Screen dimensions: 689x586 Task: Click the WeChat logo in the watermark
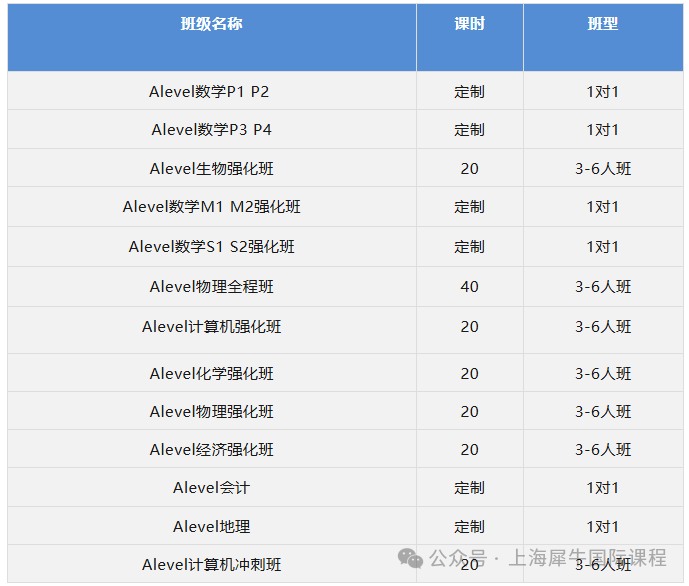coord(409,557)
